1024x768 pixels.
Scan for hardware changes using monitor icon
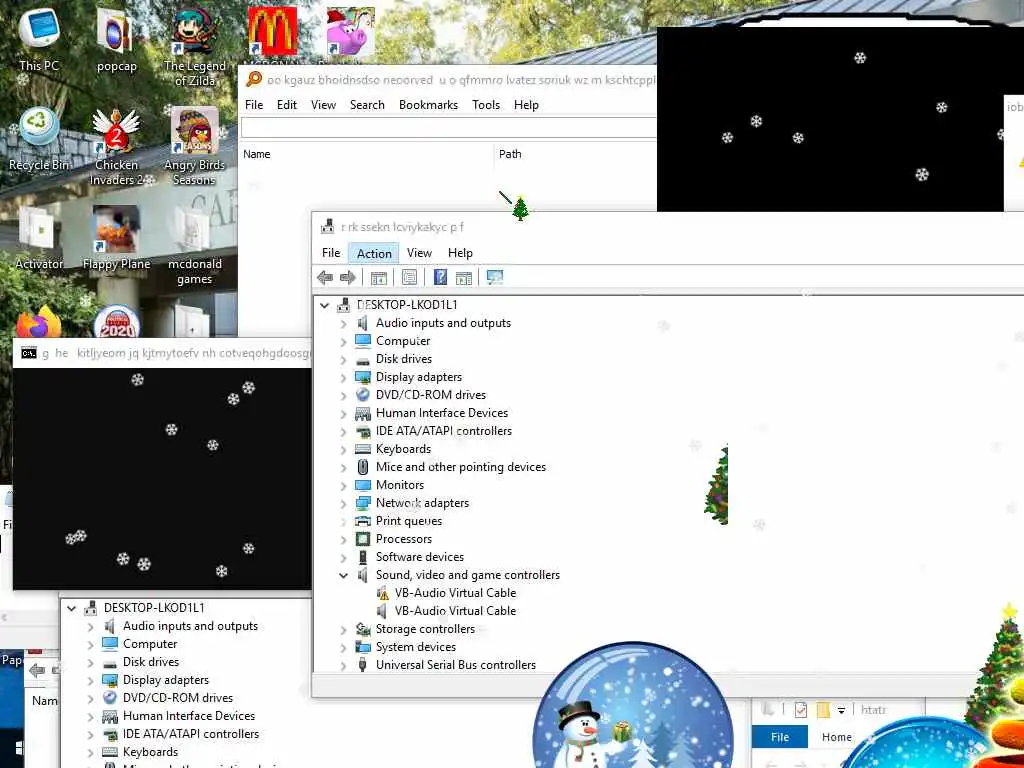[495, 278]
